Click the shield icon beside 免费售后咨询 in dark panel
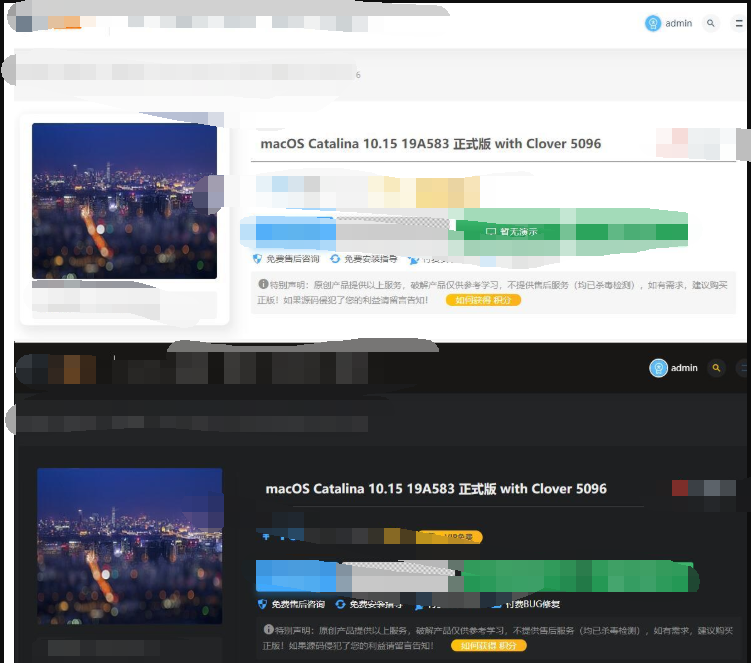This screenshot has height=663, width=751. tap(262, 604)
